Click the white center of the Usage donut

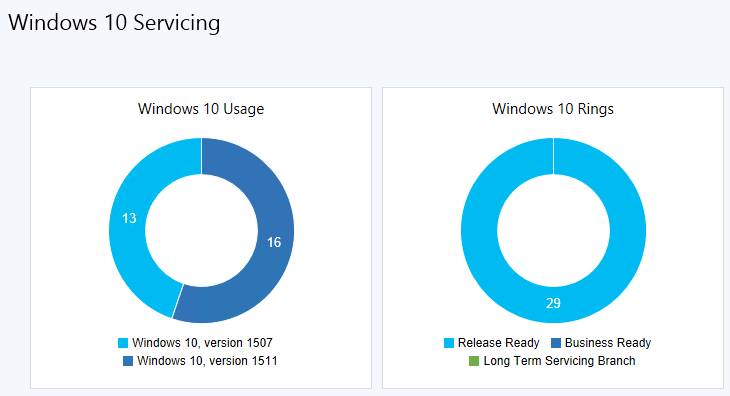click(x=201, y=230)
